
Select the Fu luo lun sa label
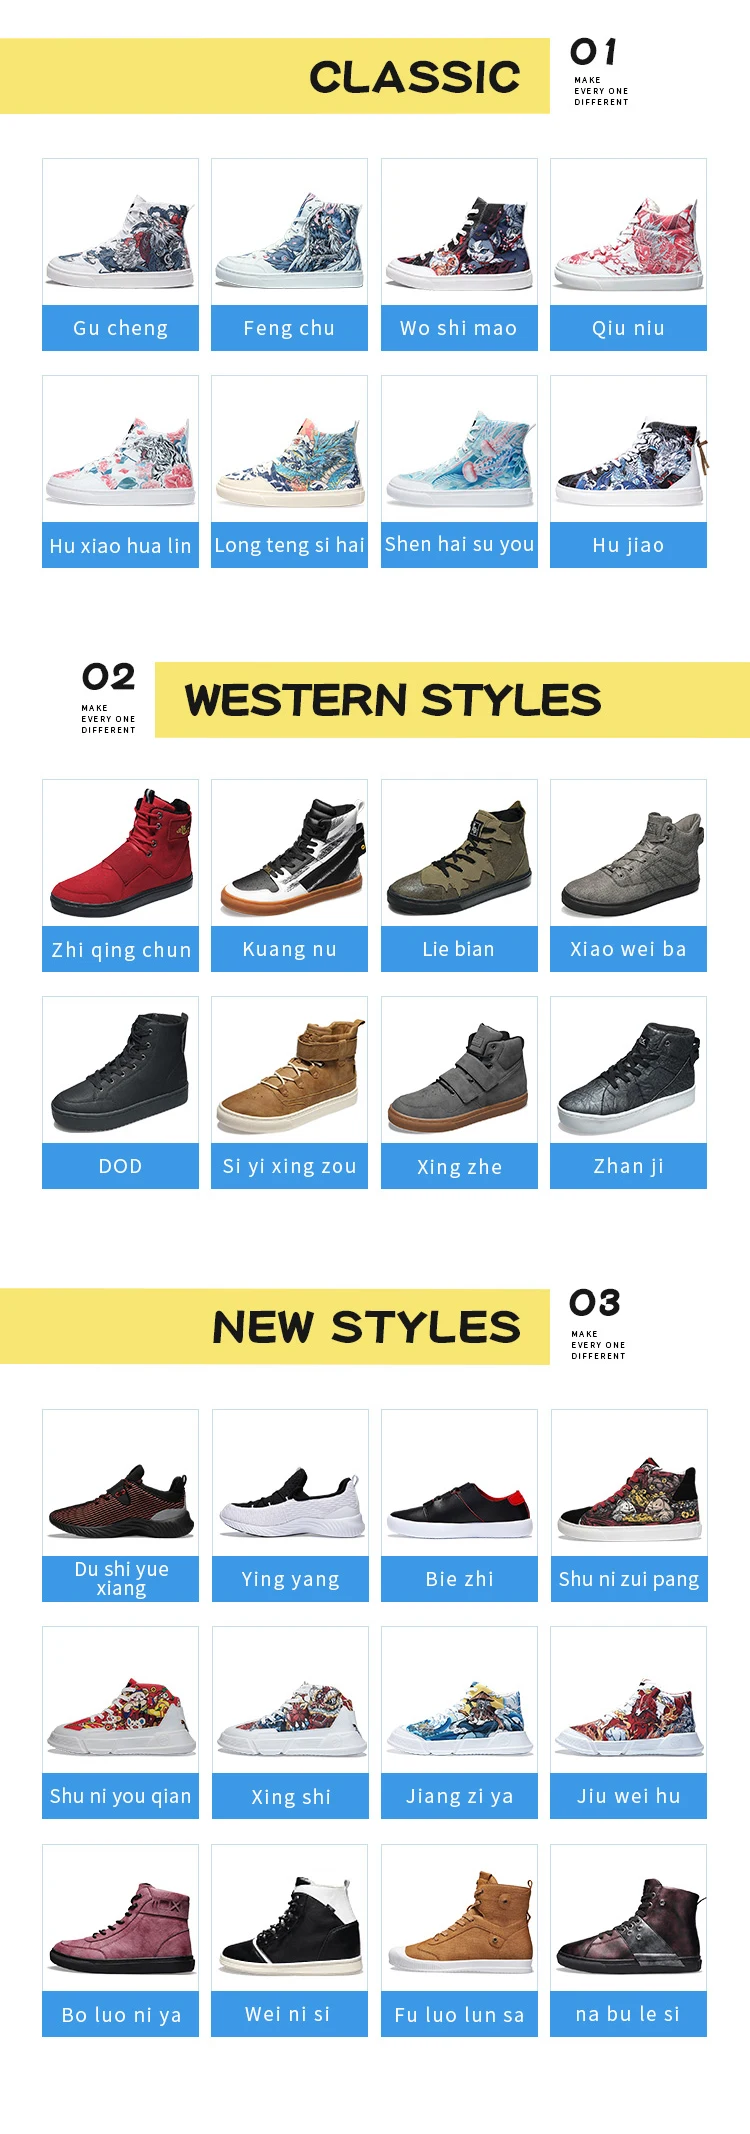[459, 2014]
